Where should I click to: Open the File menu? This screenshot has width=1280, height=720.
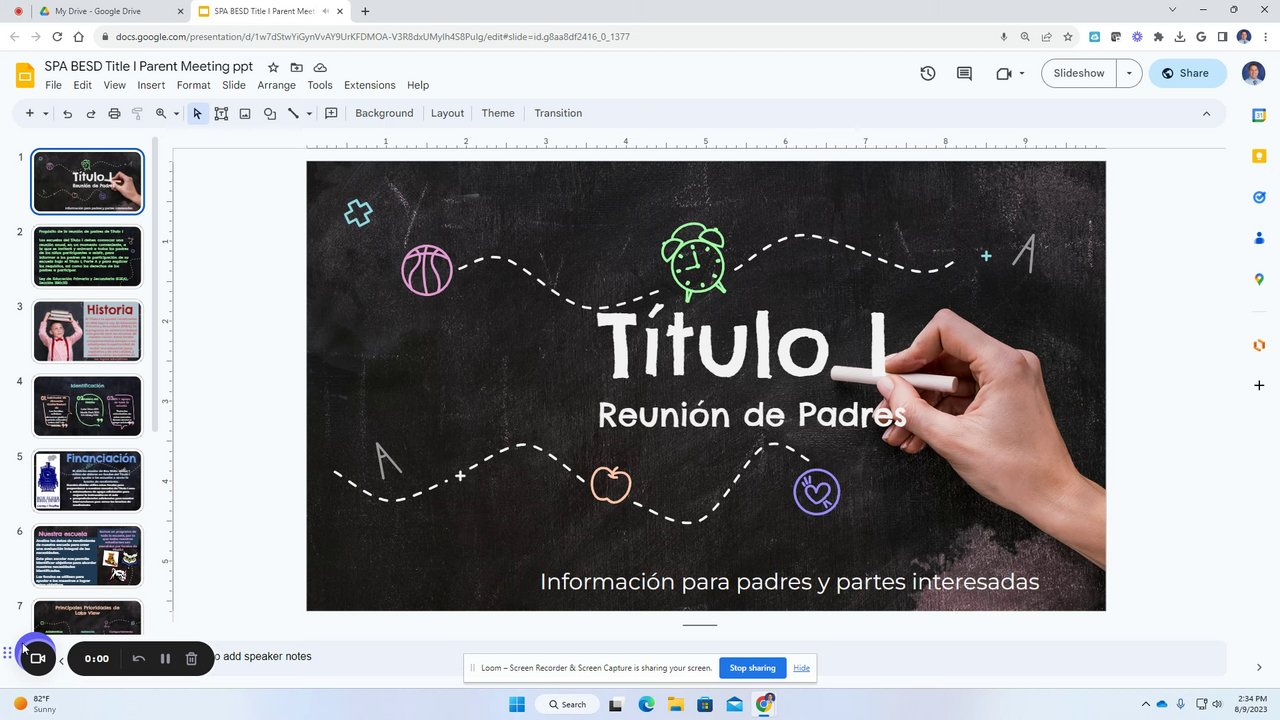point(53,85)
